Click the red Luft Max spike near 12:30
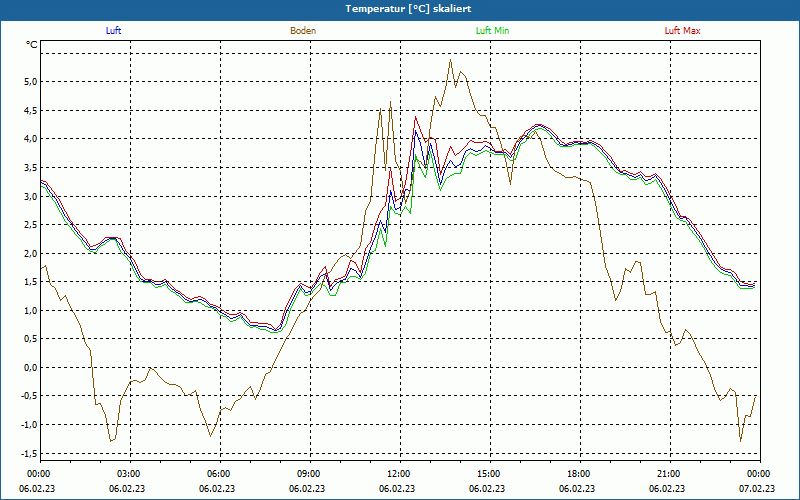 pyautogui.click(x=416, y=117)
